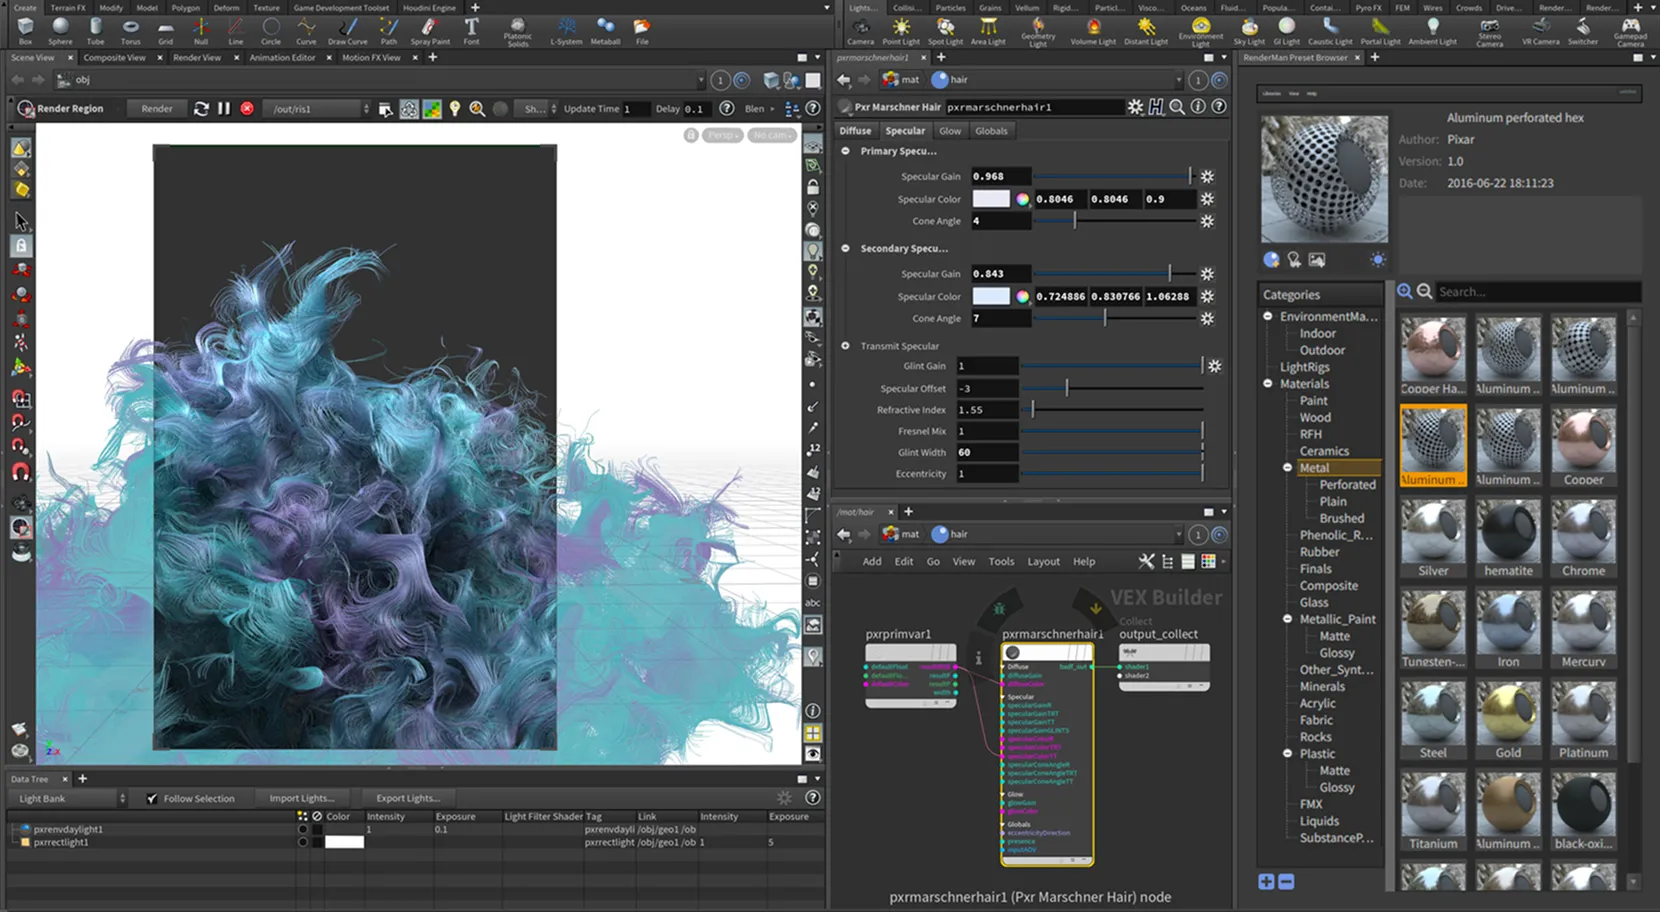
Task: Click the Metaball shelf tool
Action: [x=603, y=27]
